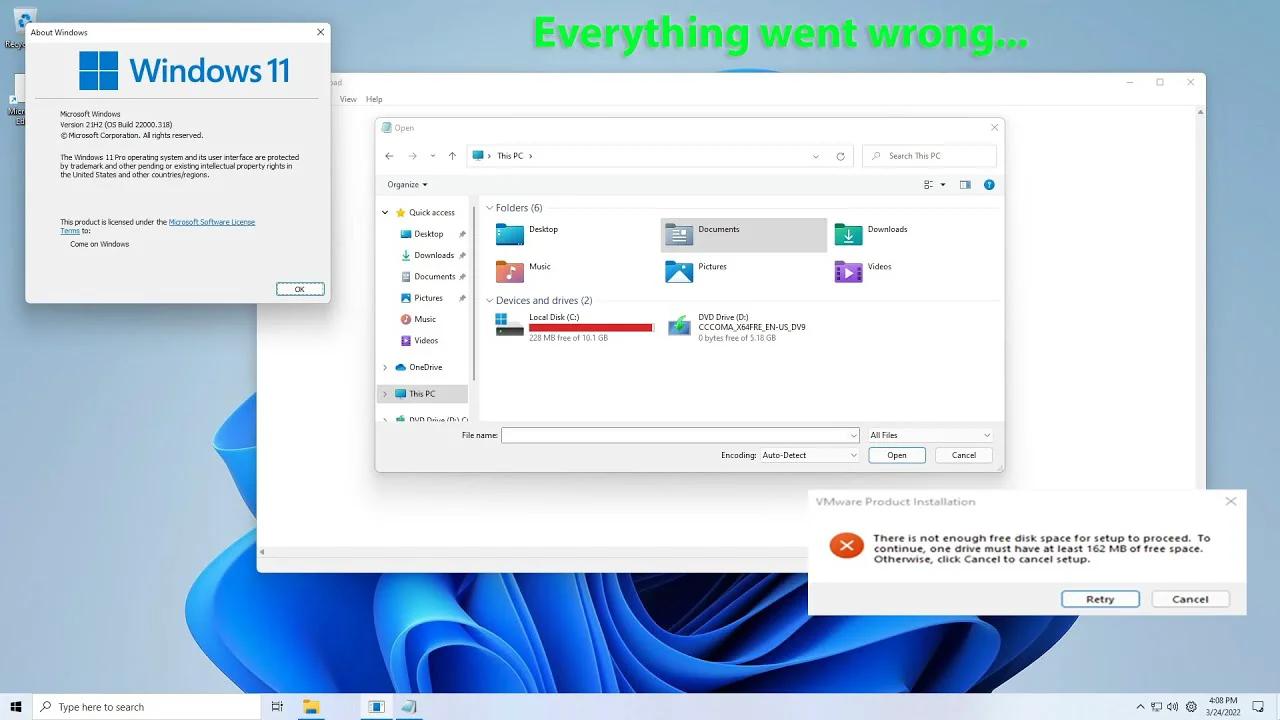The image size is (1280, 720).
Task: Open the Organize menu
Action: pyautogui.click(x=406, y=184)
